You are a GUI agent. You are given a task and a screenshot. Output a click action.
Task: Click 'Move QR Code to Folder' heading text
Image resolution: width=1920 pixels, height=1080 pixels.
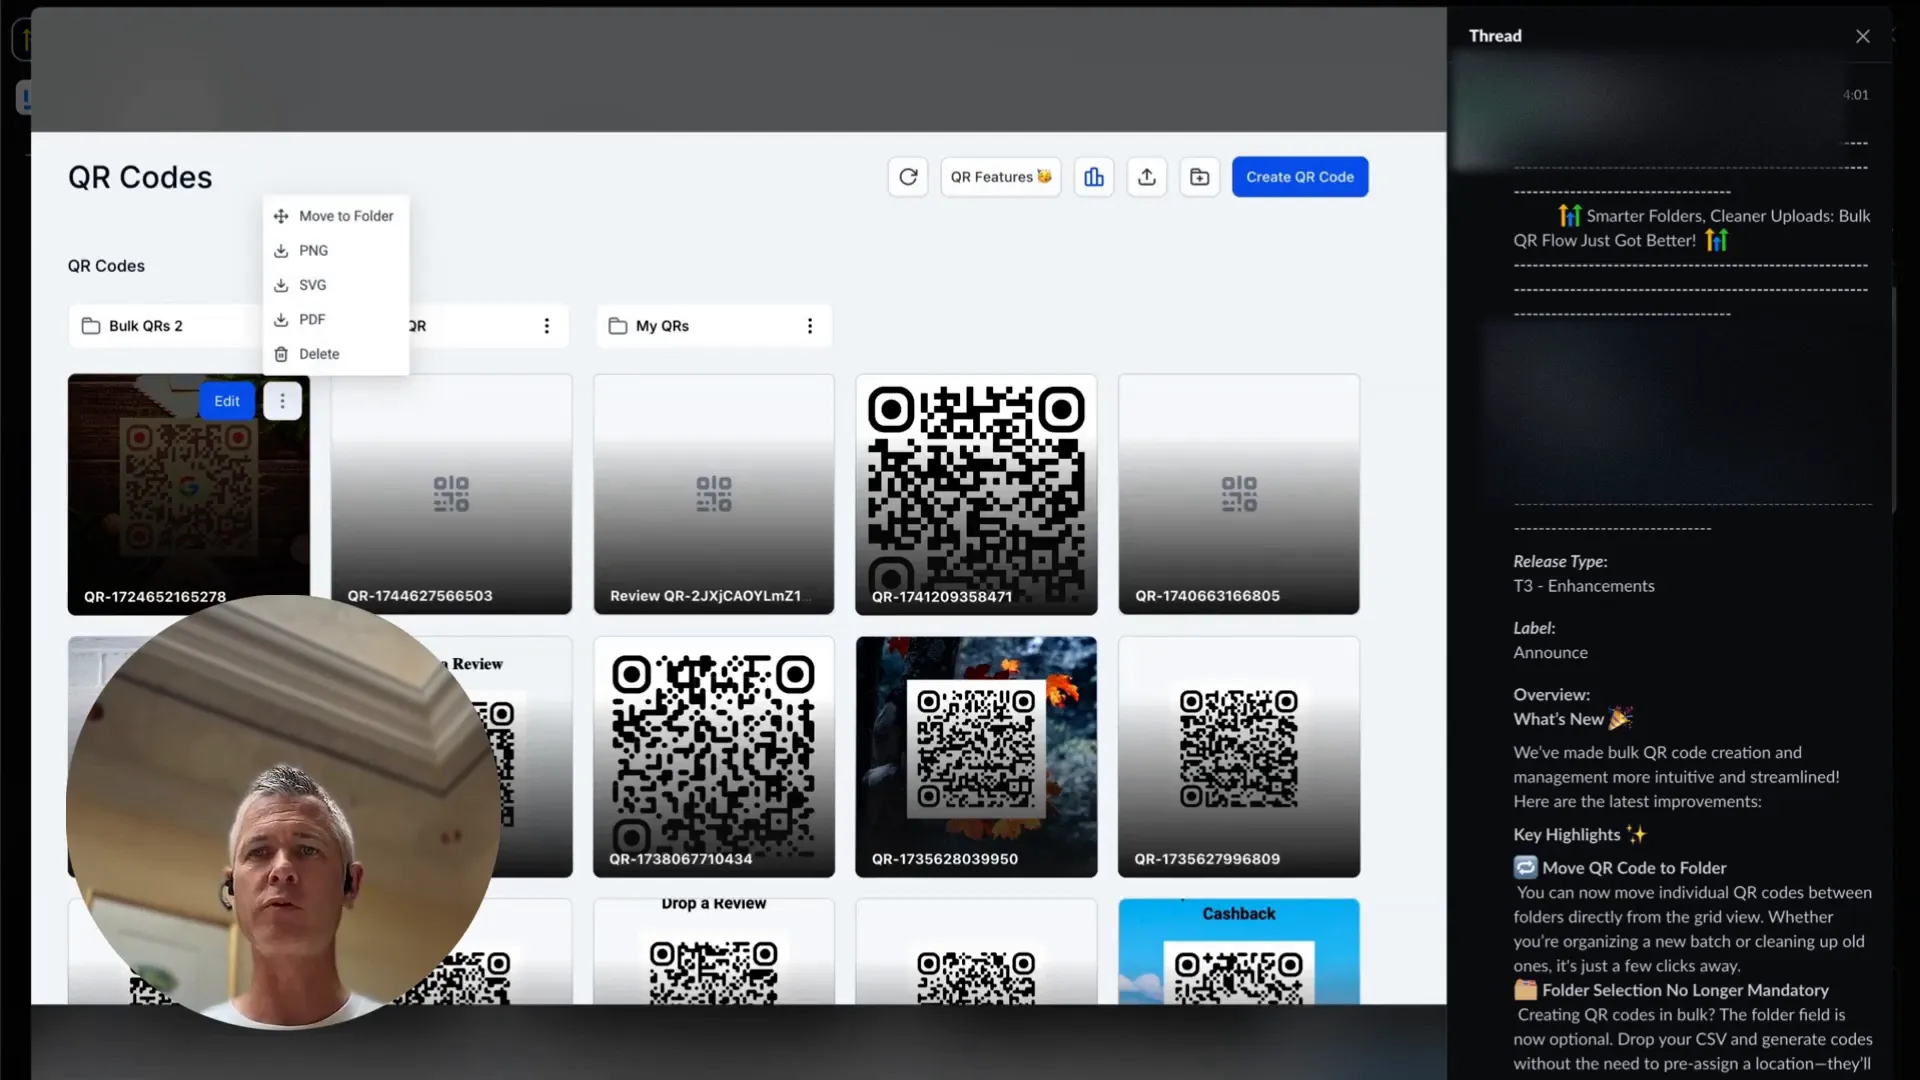(x=1634, y=868)
